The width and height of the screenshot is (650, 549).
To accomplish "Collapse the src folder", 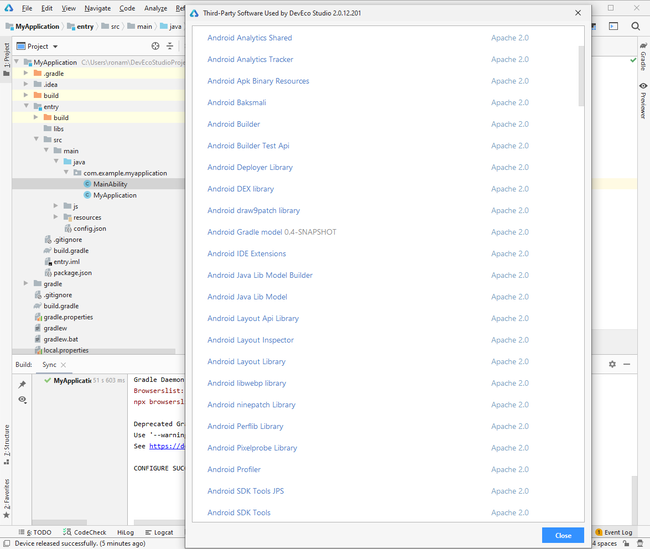I will pos(36,139).
